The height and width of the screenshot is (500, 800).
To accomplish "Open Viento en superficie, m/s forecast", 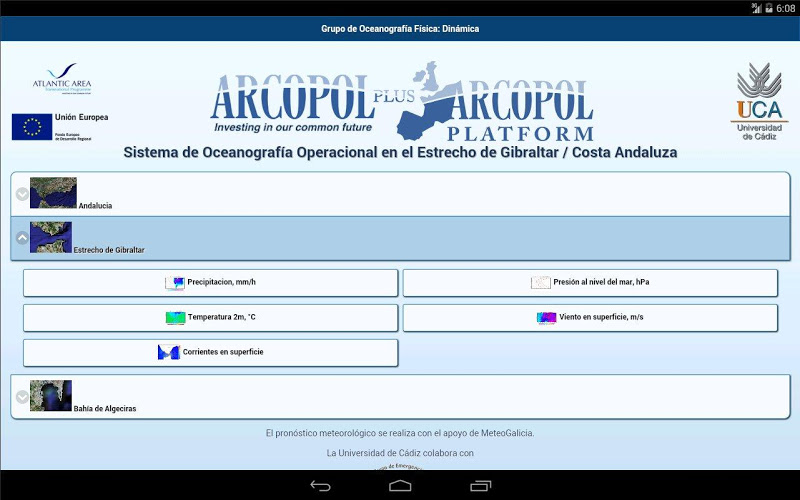I will click(x=590, y=317).
